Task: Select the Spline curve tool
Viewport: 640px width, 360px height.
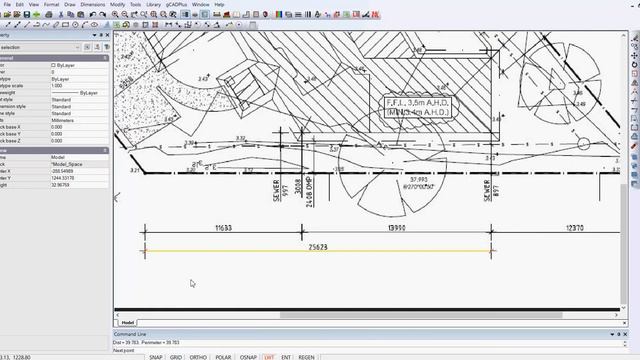Action: 46,25
